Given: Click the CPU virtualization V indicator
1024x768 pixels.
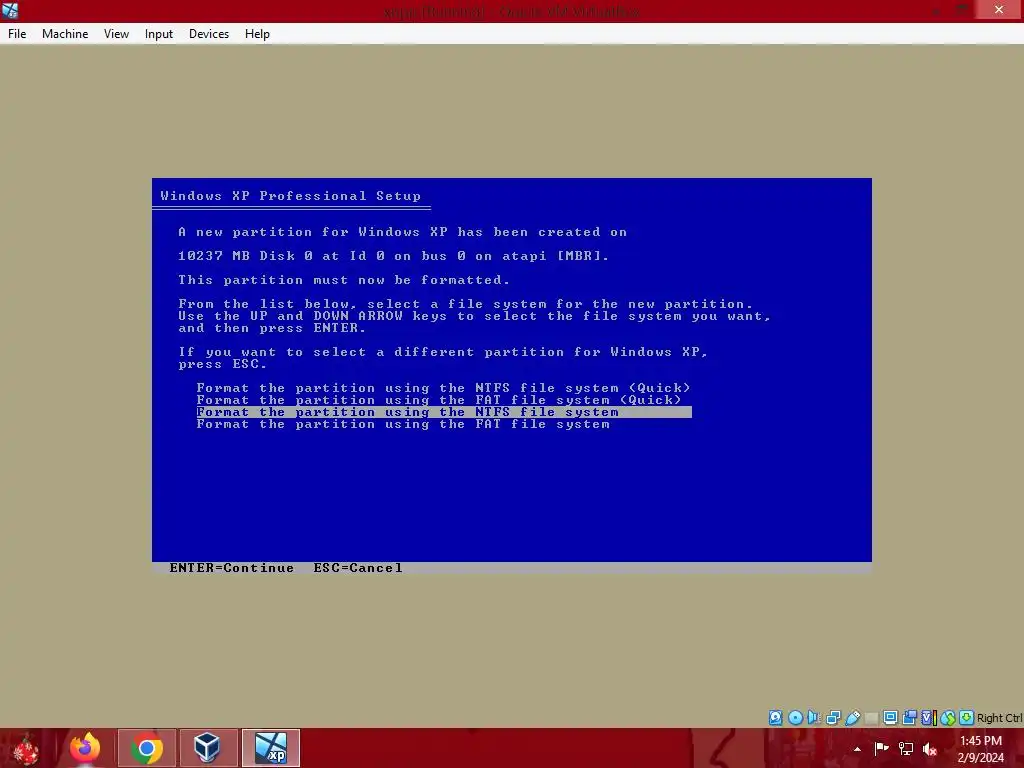Looking at the screenshot, I should pyautogui.click(x=929, y=718).
